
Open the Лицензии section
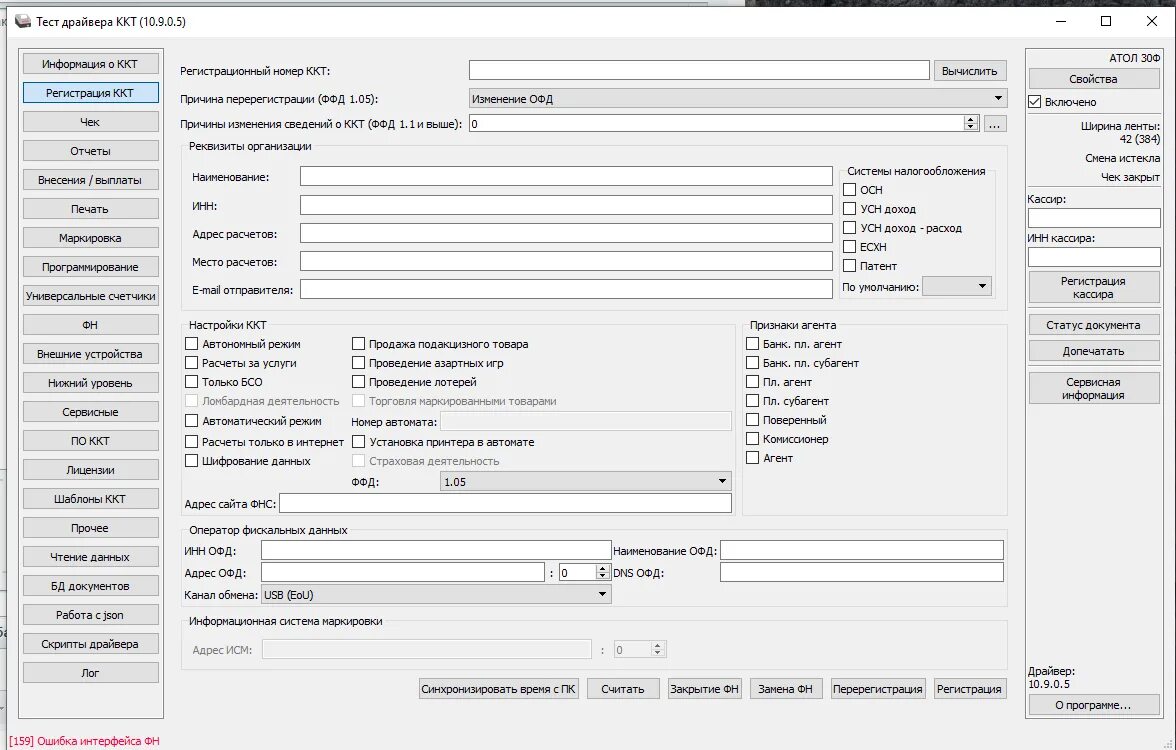pos(90,470)
